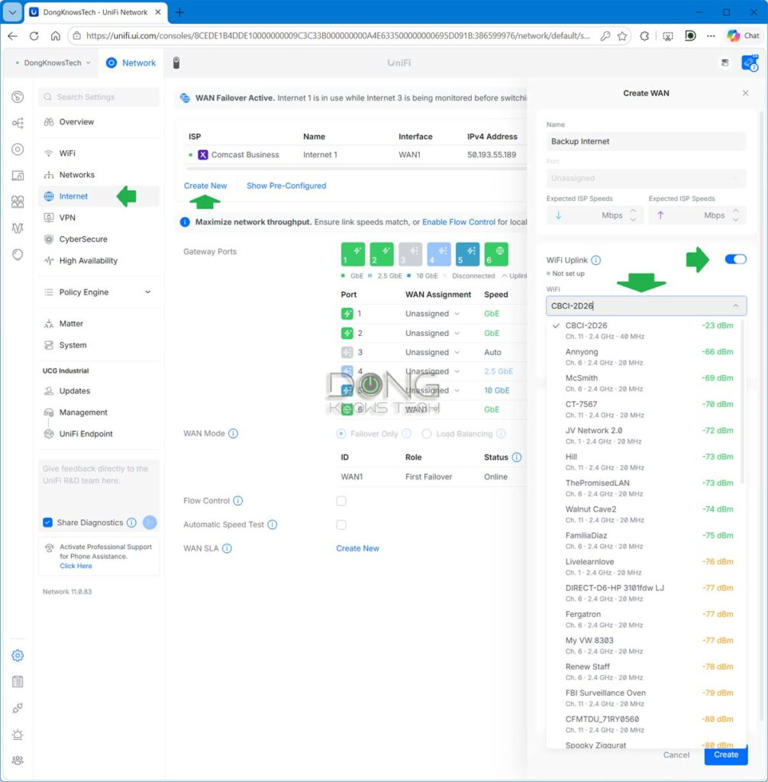Viewport: 768px width, 782px height.
Task: Select the Annyong WiFi network
Action: tap(644, 357)
